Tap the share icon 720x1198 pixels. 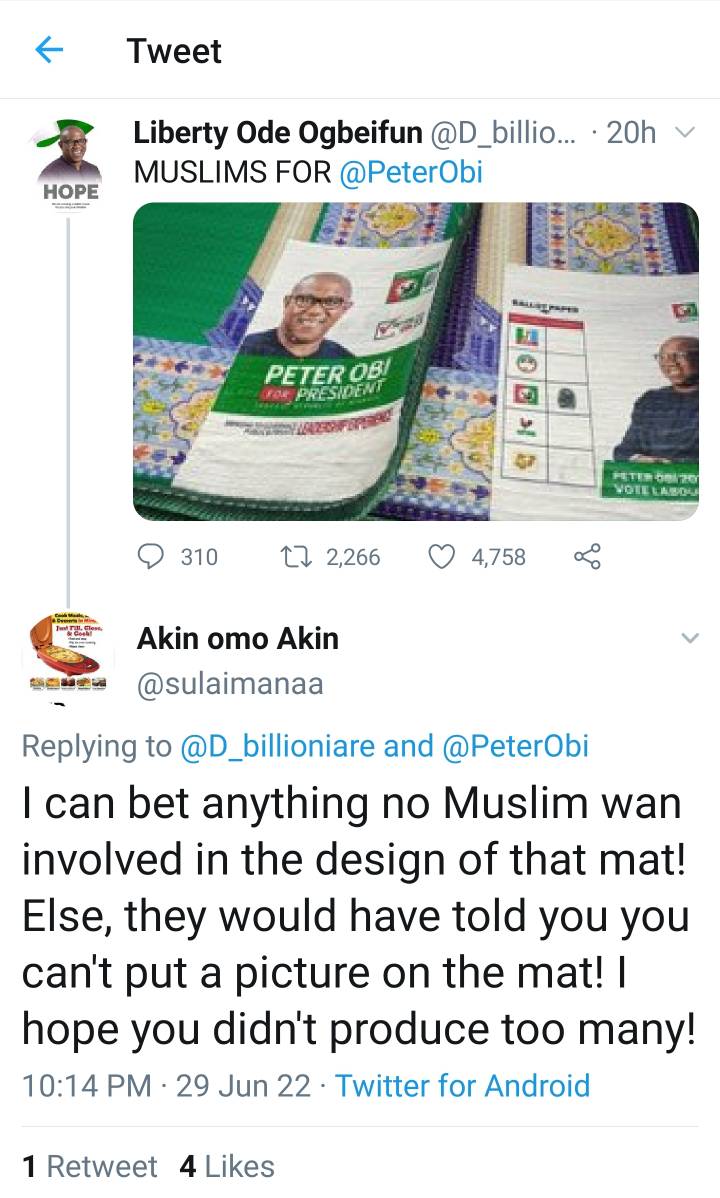tap(587, 556)
